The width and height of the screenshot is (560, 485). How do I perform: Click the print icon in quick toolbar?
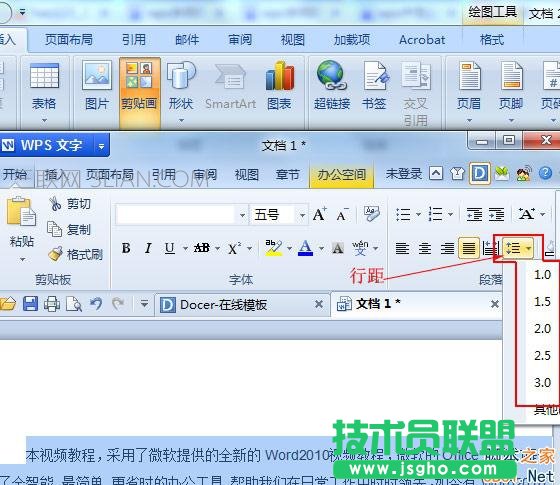tap(52, 304)
